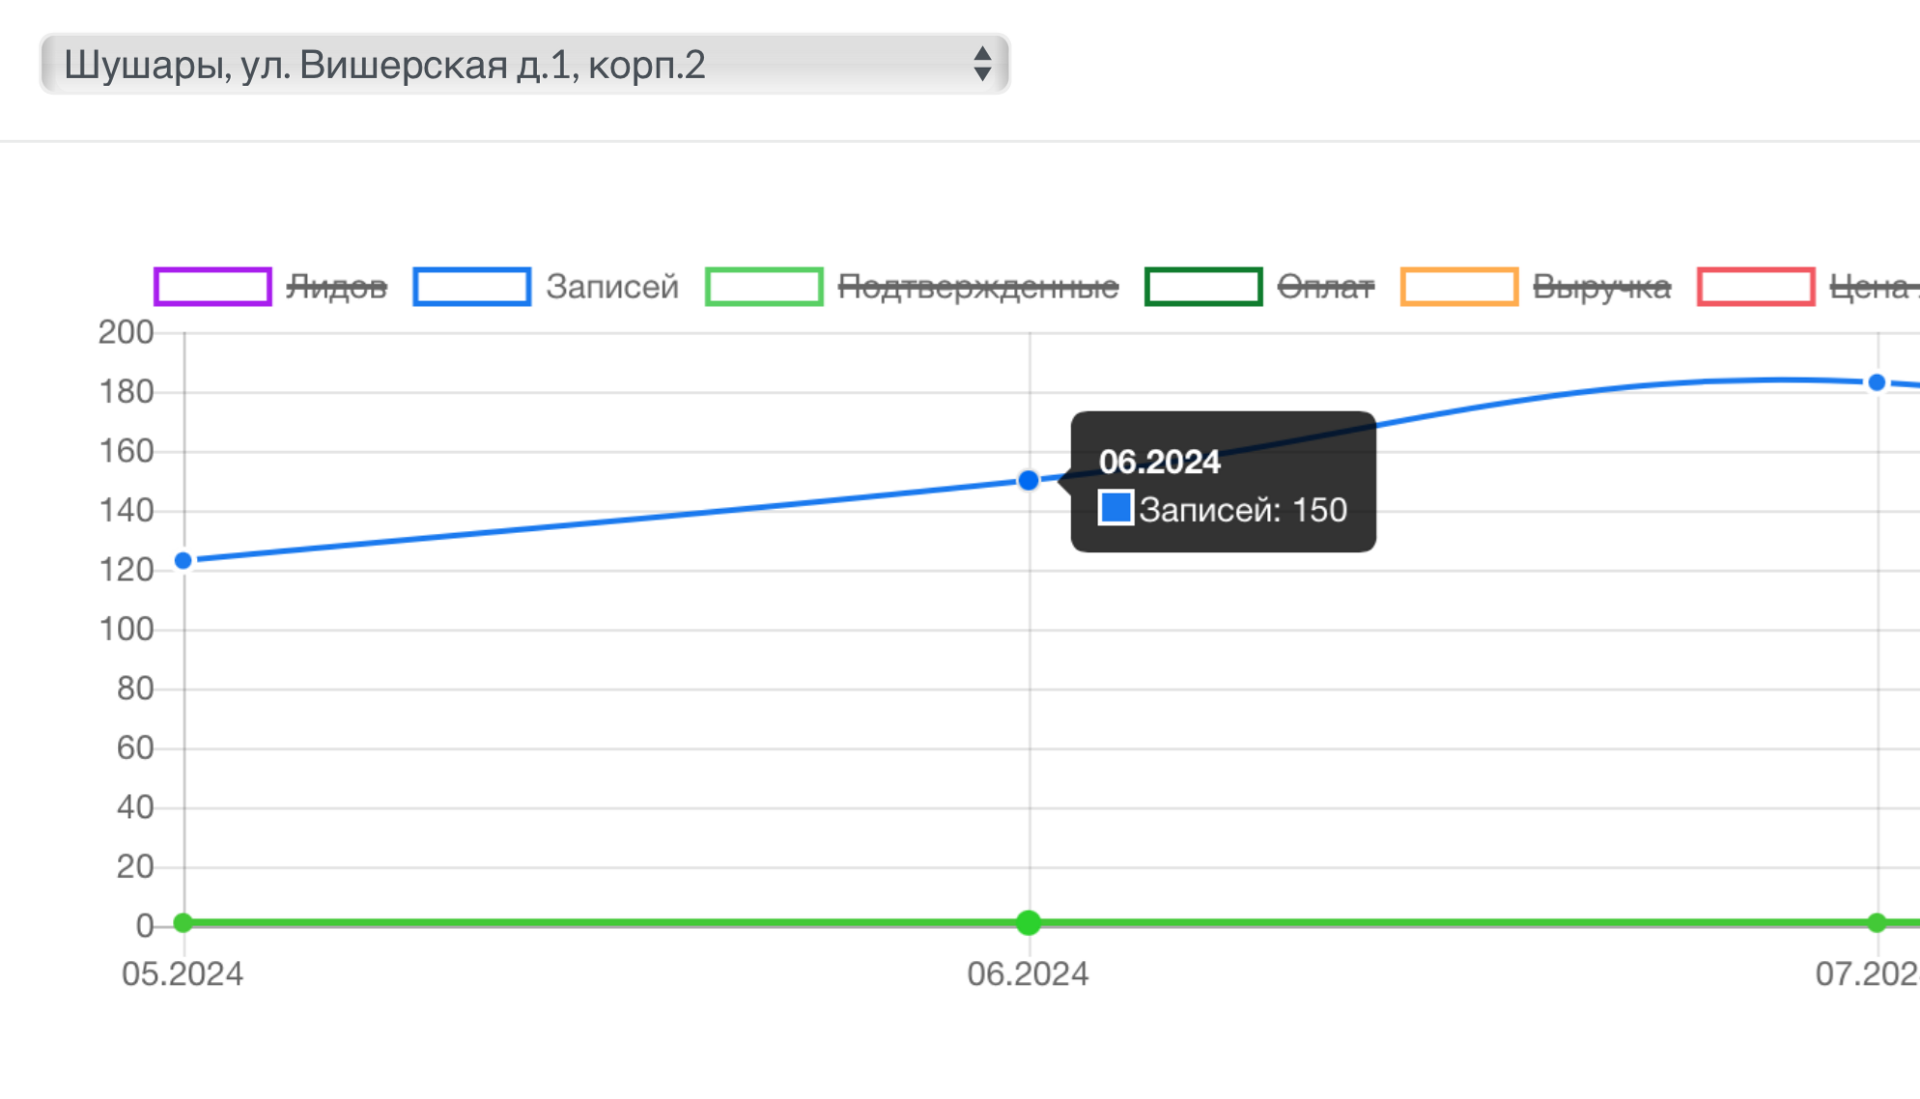This screenshot has height=1099, width=1920.
Task: Select the blue 07.2024 data point
Action: pos(1877,383)
